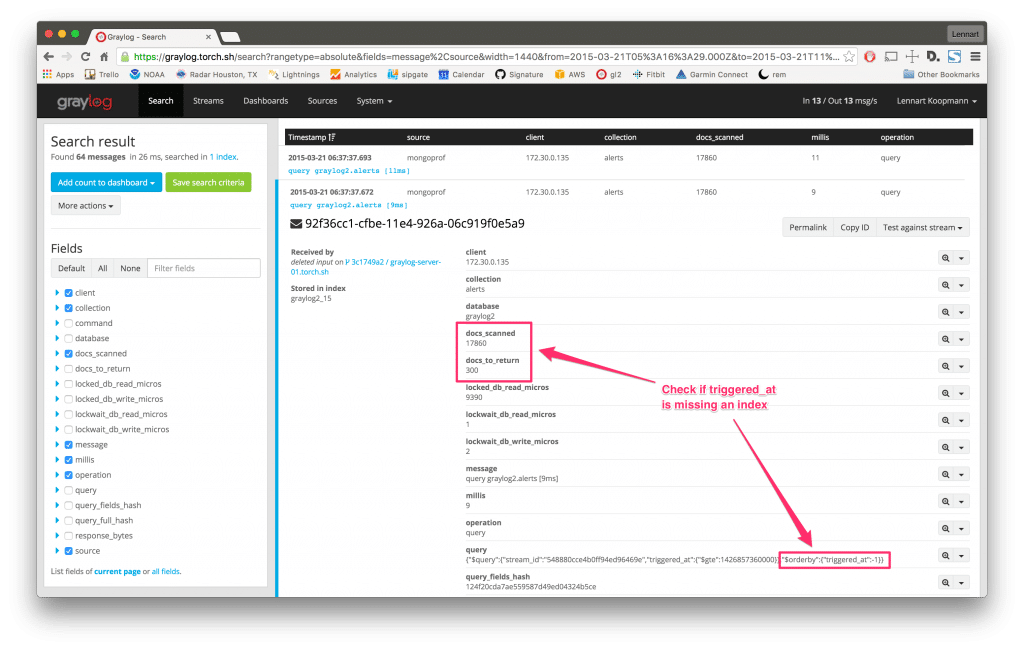Open the Streams page in navbar
The height and width of the screenshot is (650, 1024).
pyautogui.click(x=208, y=101)
